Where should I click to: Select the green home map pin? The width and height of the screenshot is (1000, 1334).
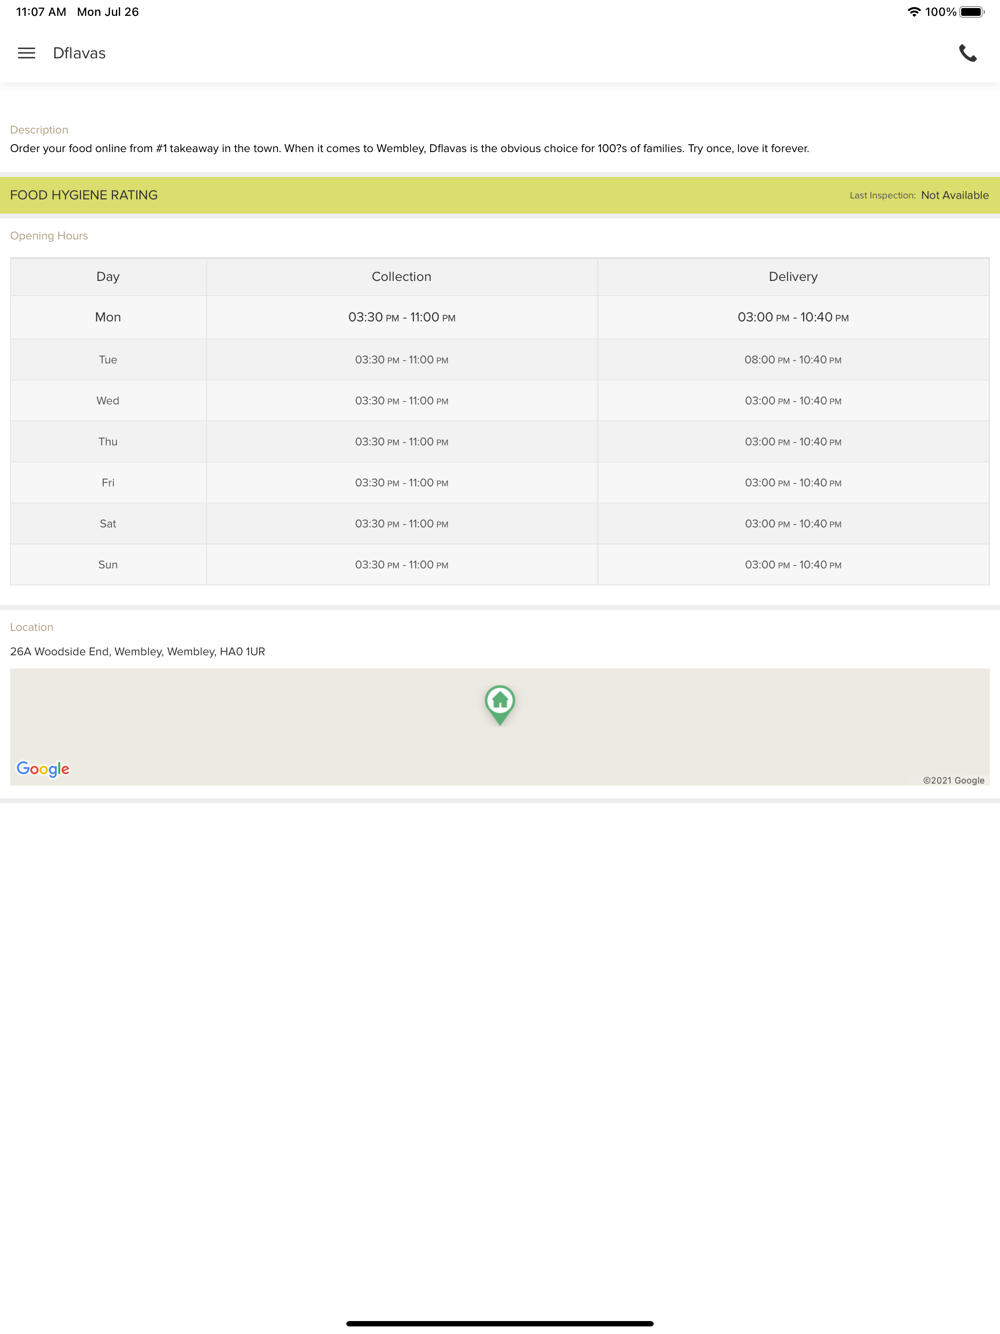click(x=500, y=705)
